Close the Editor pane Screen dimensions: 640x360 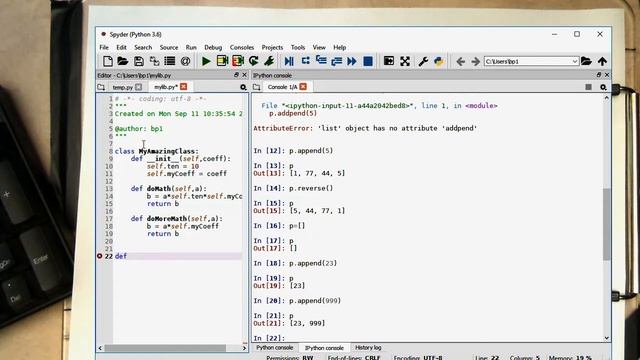244,75
